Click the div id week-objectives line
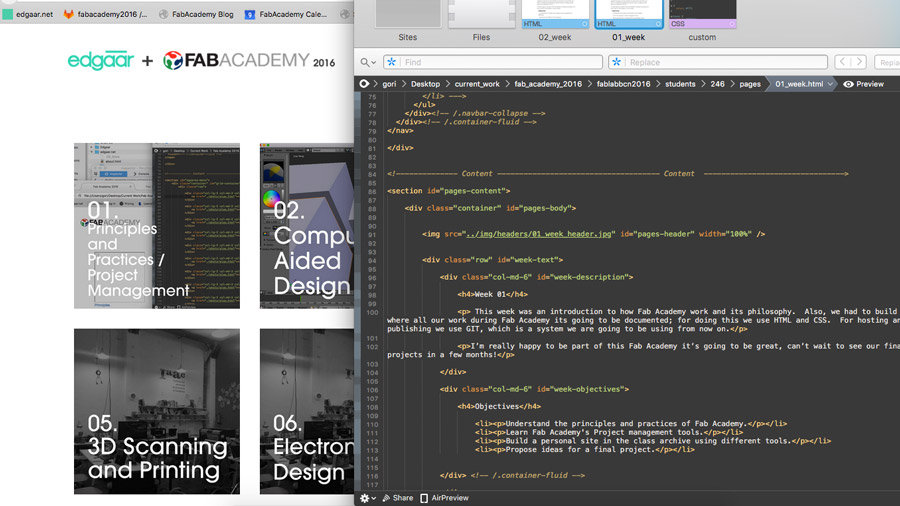 point(534,389)
